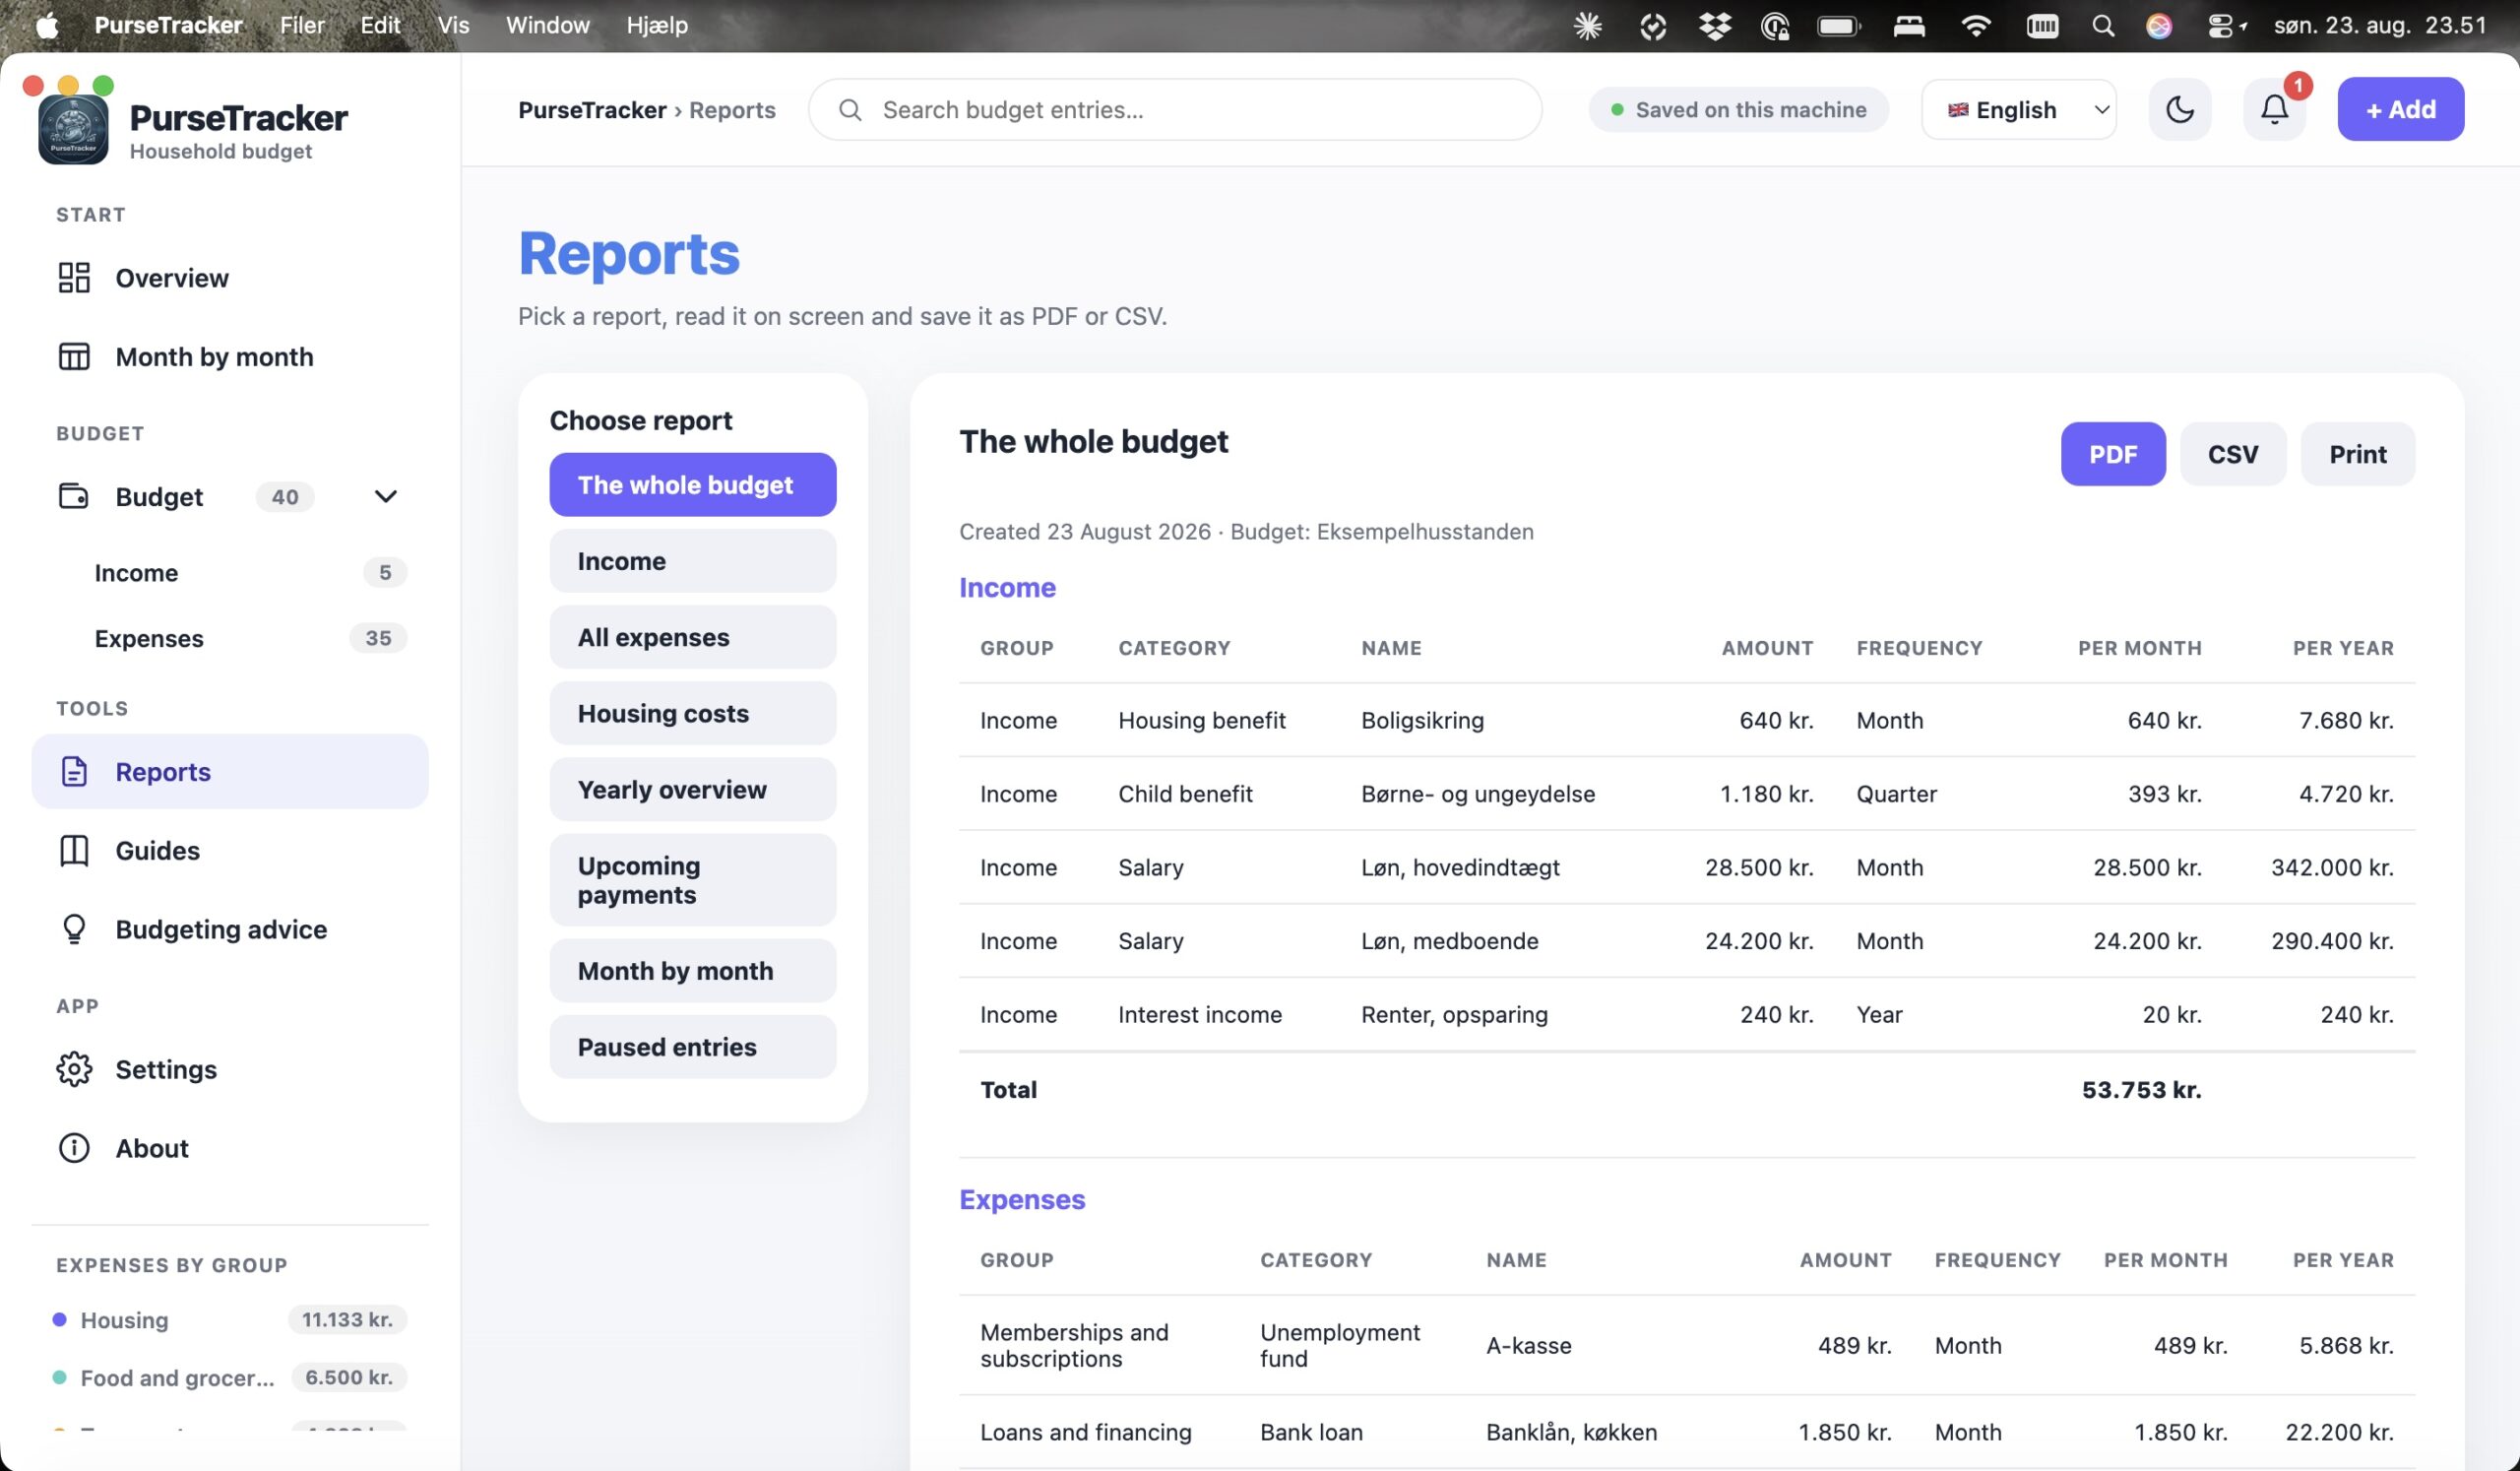The image size is (2520, 1471).
Task: Select the Housing costs report
Action: pyautogui.click(x=693, y=713)
